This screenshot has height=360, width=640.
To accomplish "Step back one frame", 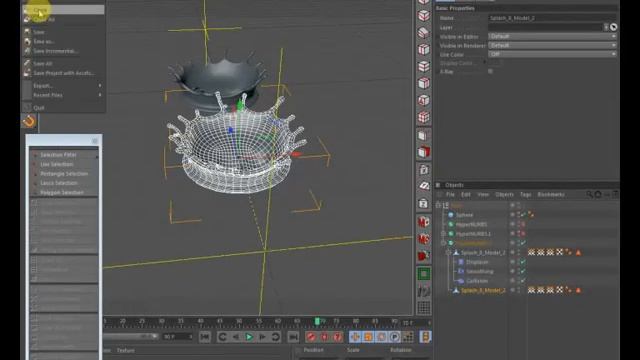I will pos(236,337).
